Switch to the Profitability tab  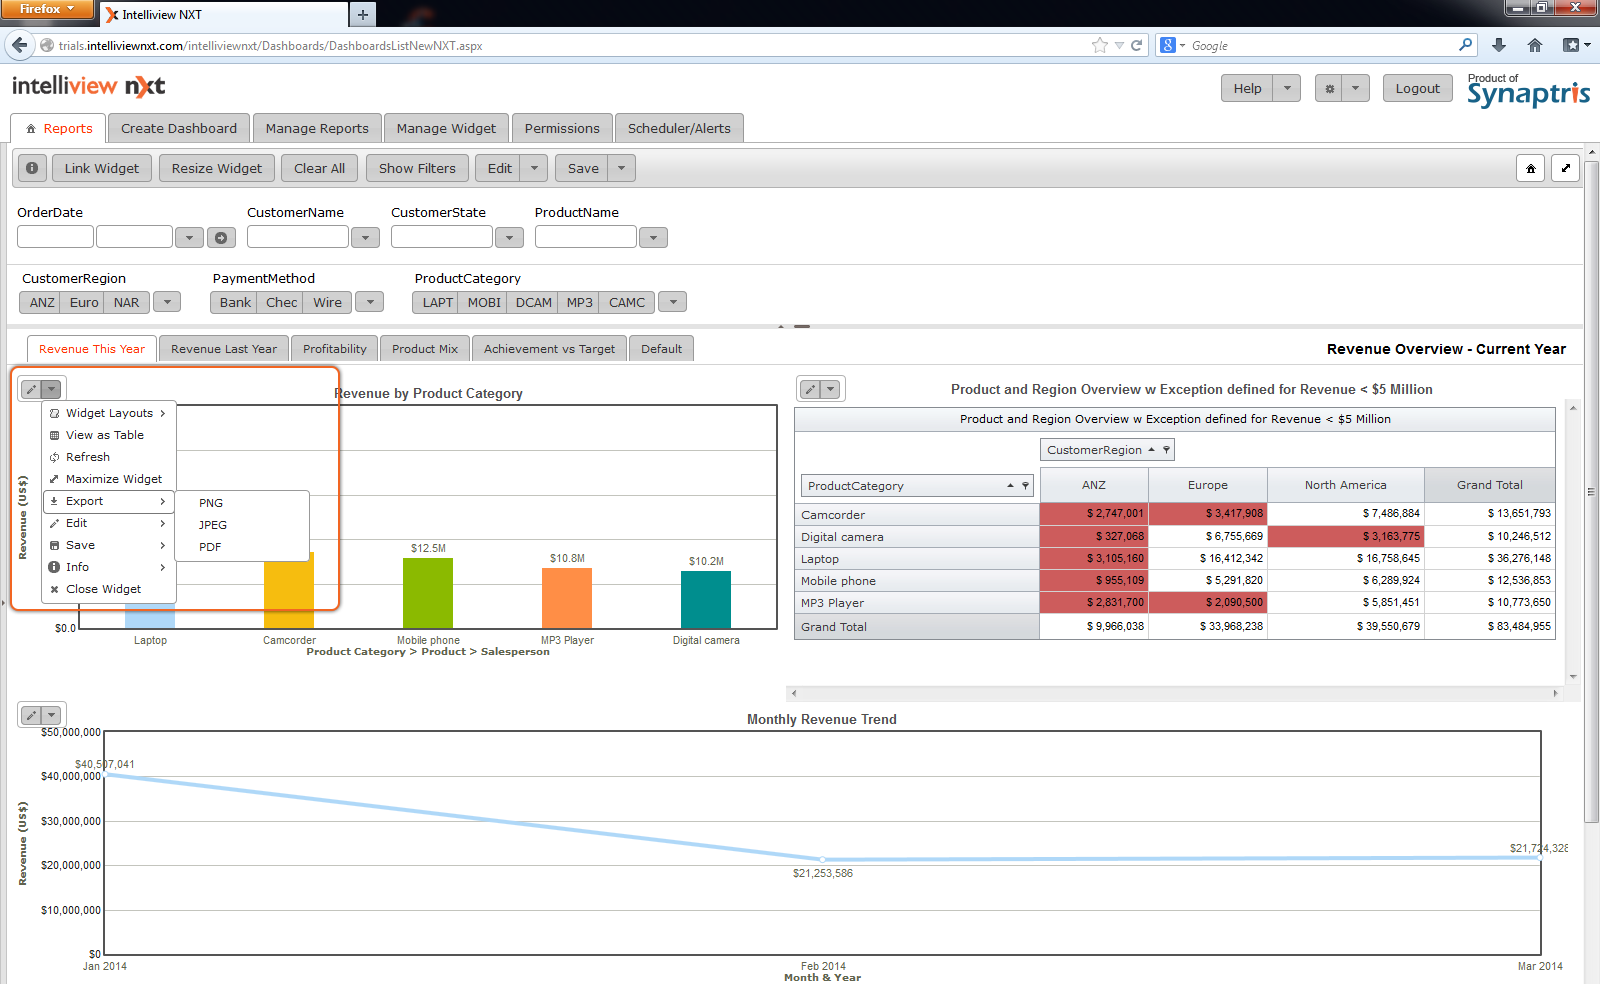(x=334, y=349)
